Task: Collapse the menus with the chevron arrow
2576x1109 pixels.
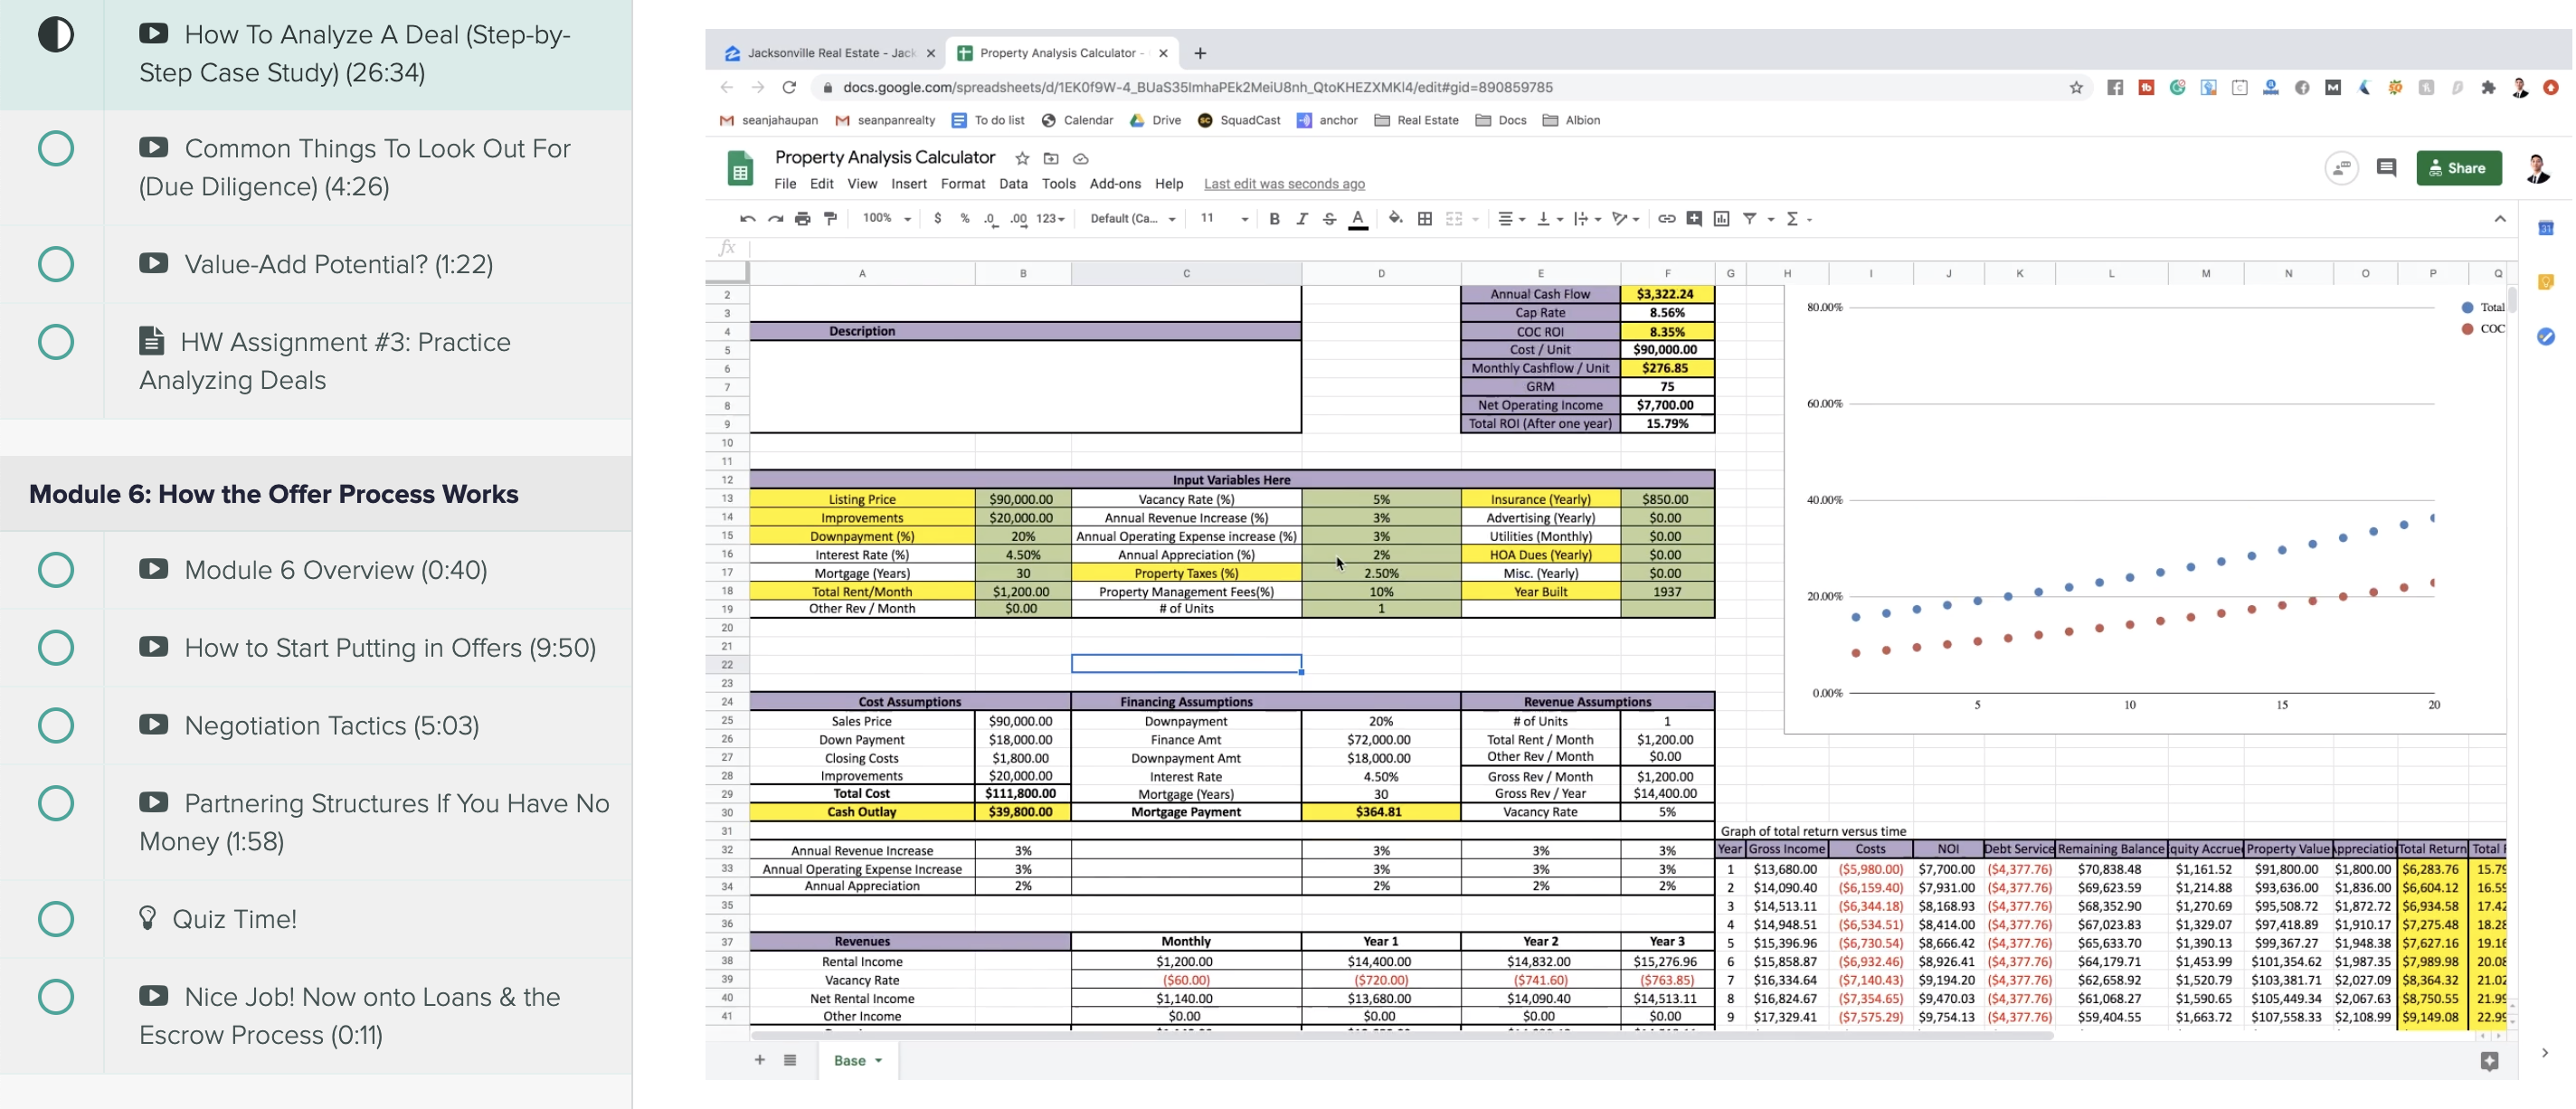Action: click(x=2499, y=218)
